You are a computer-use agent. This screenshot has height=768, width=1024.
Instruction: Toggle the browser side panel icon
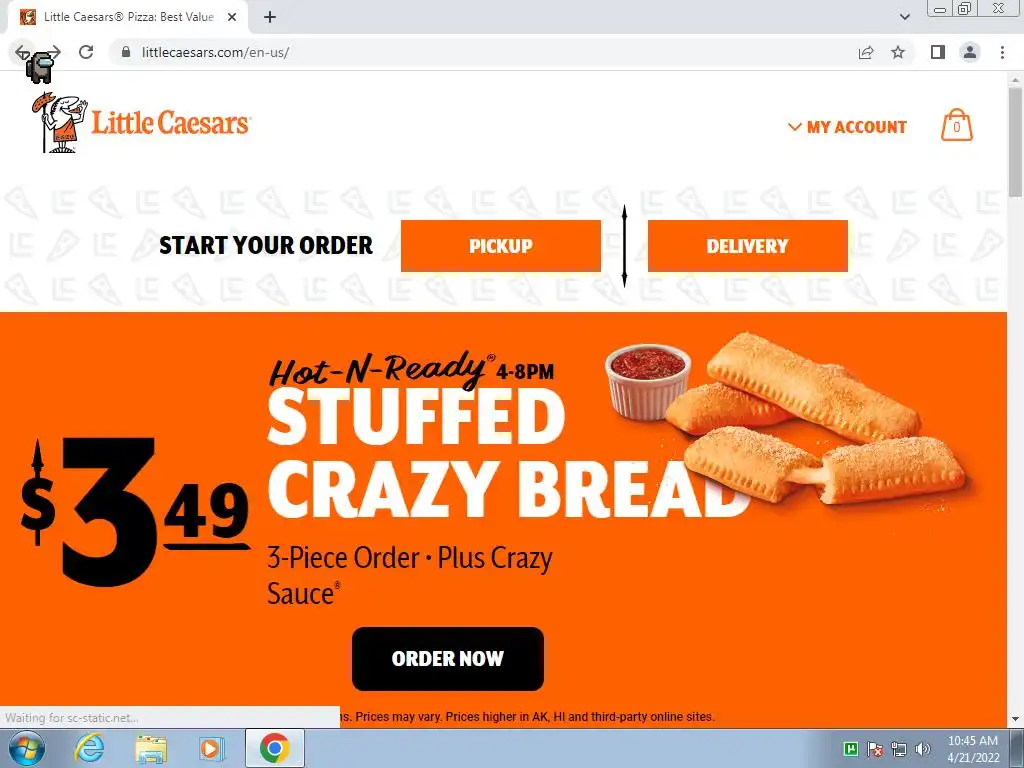pos(938,52)
